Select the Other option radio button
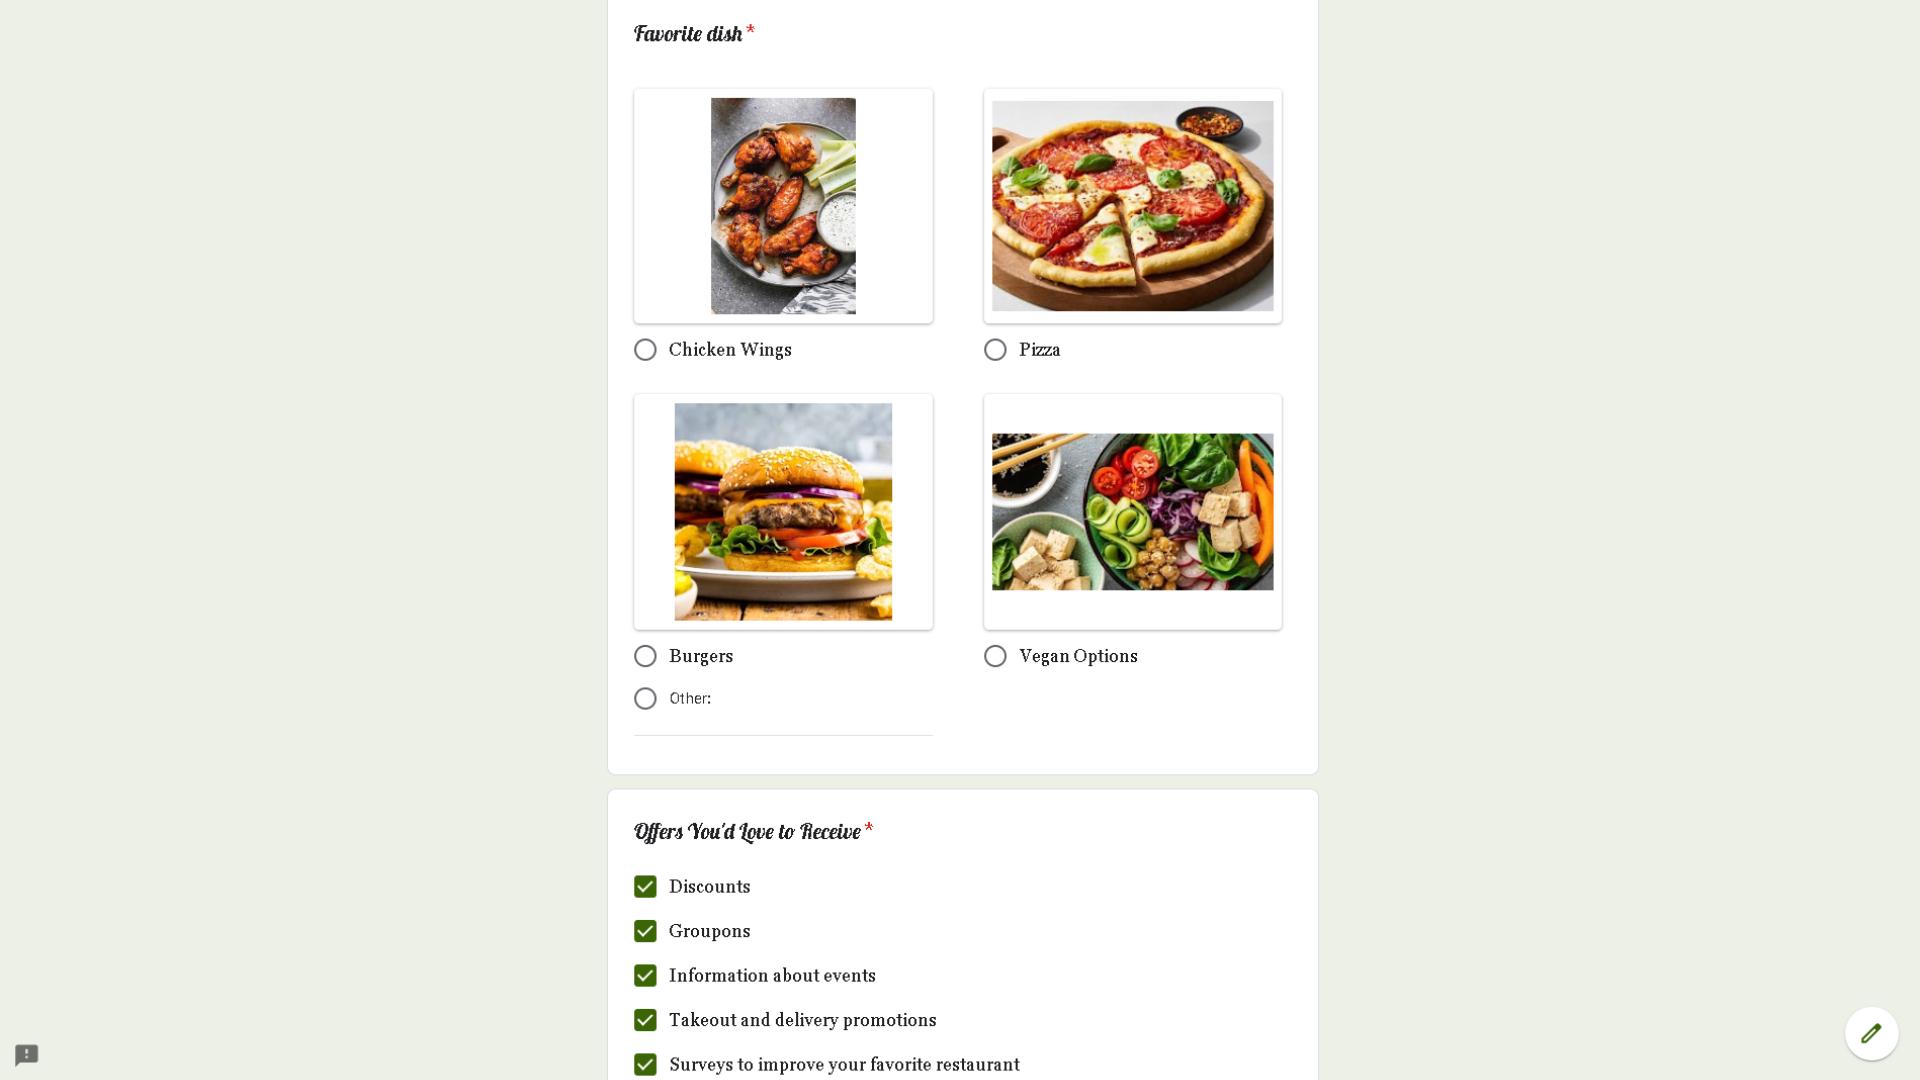 click(x=645, y=698)
